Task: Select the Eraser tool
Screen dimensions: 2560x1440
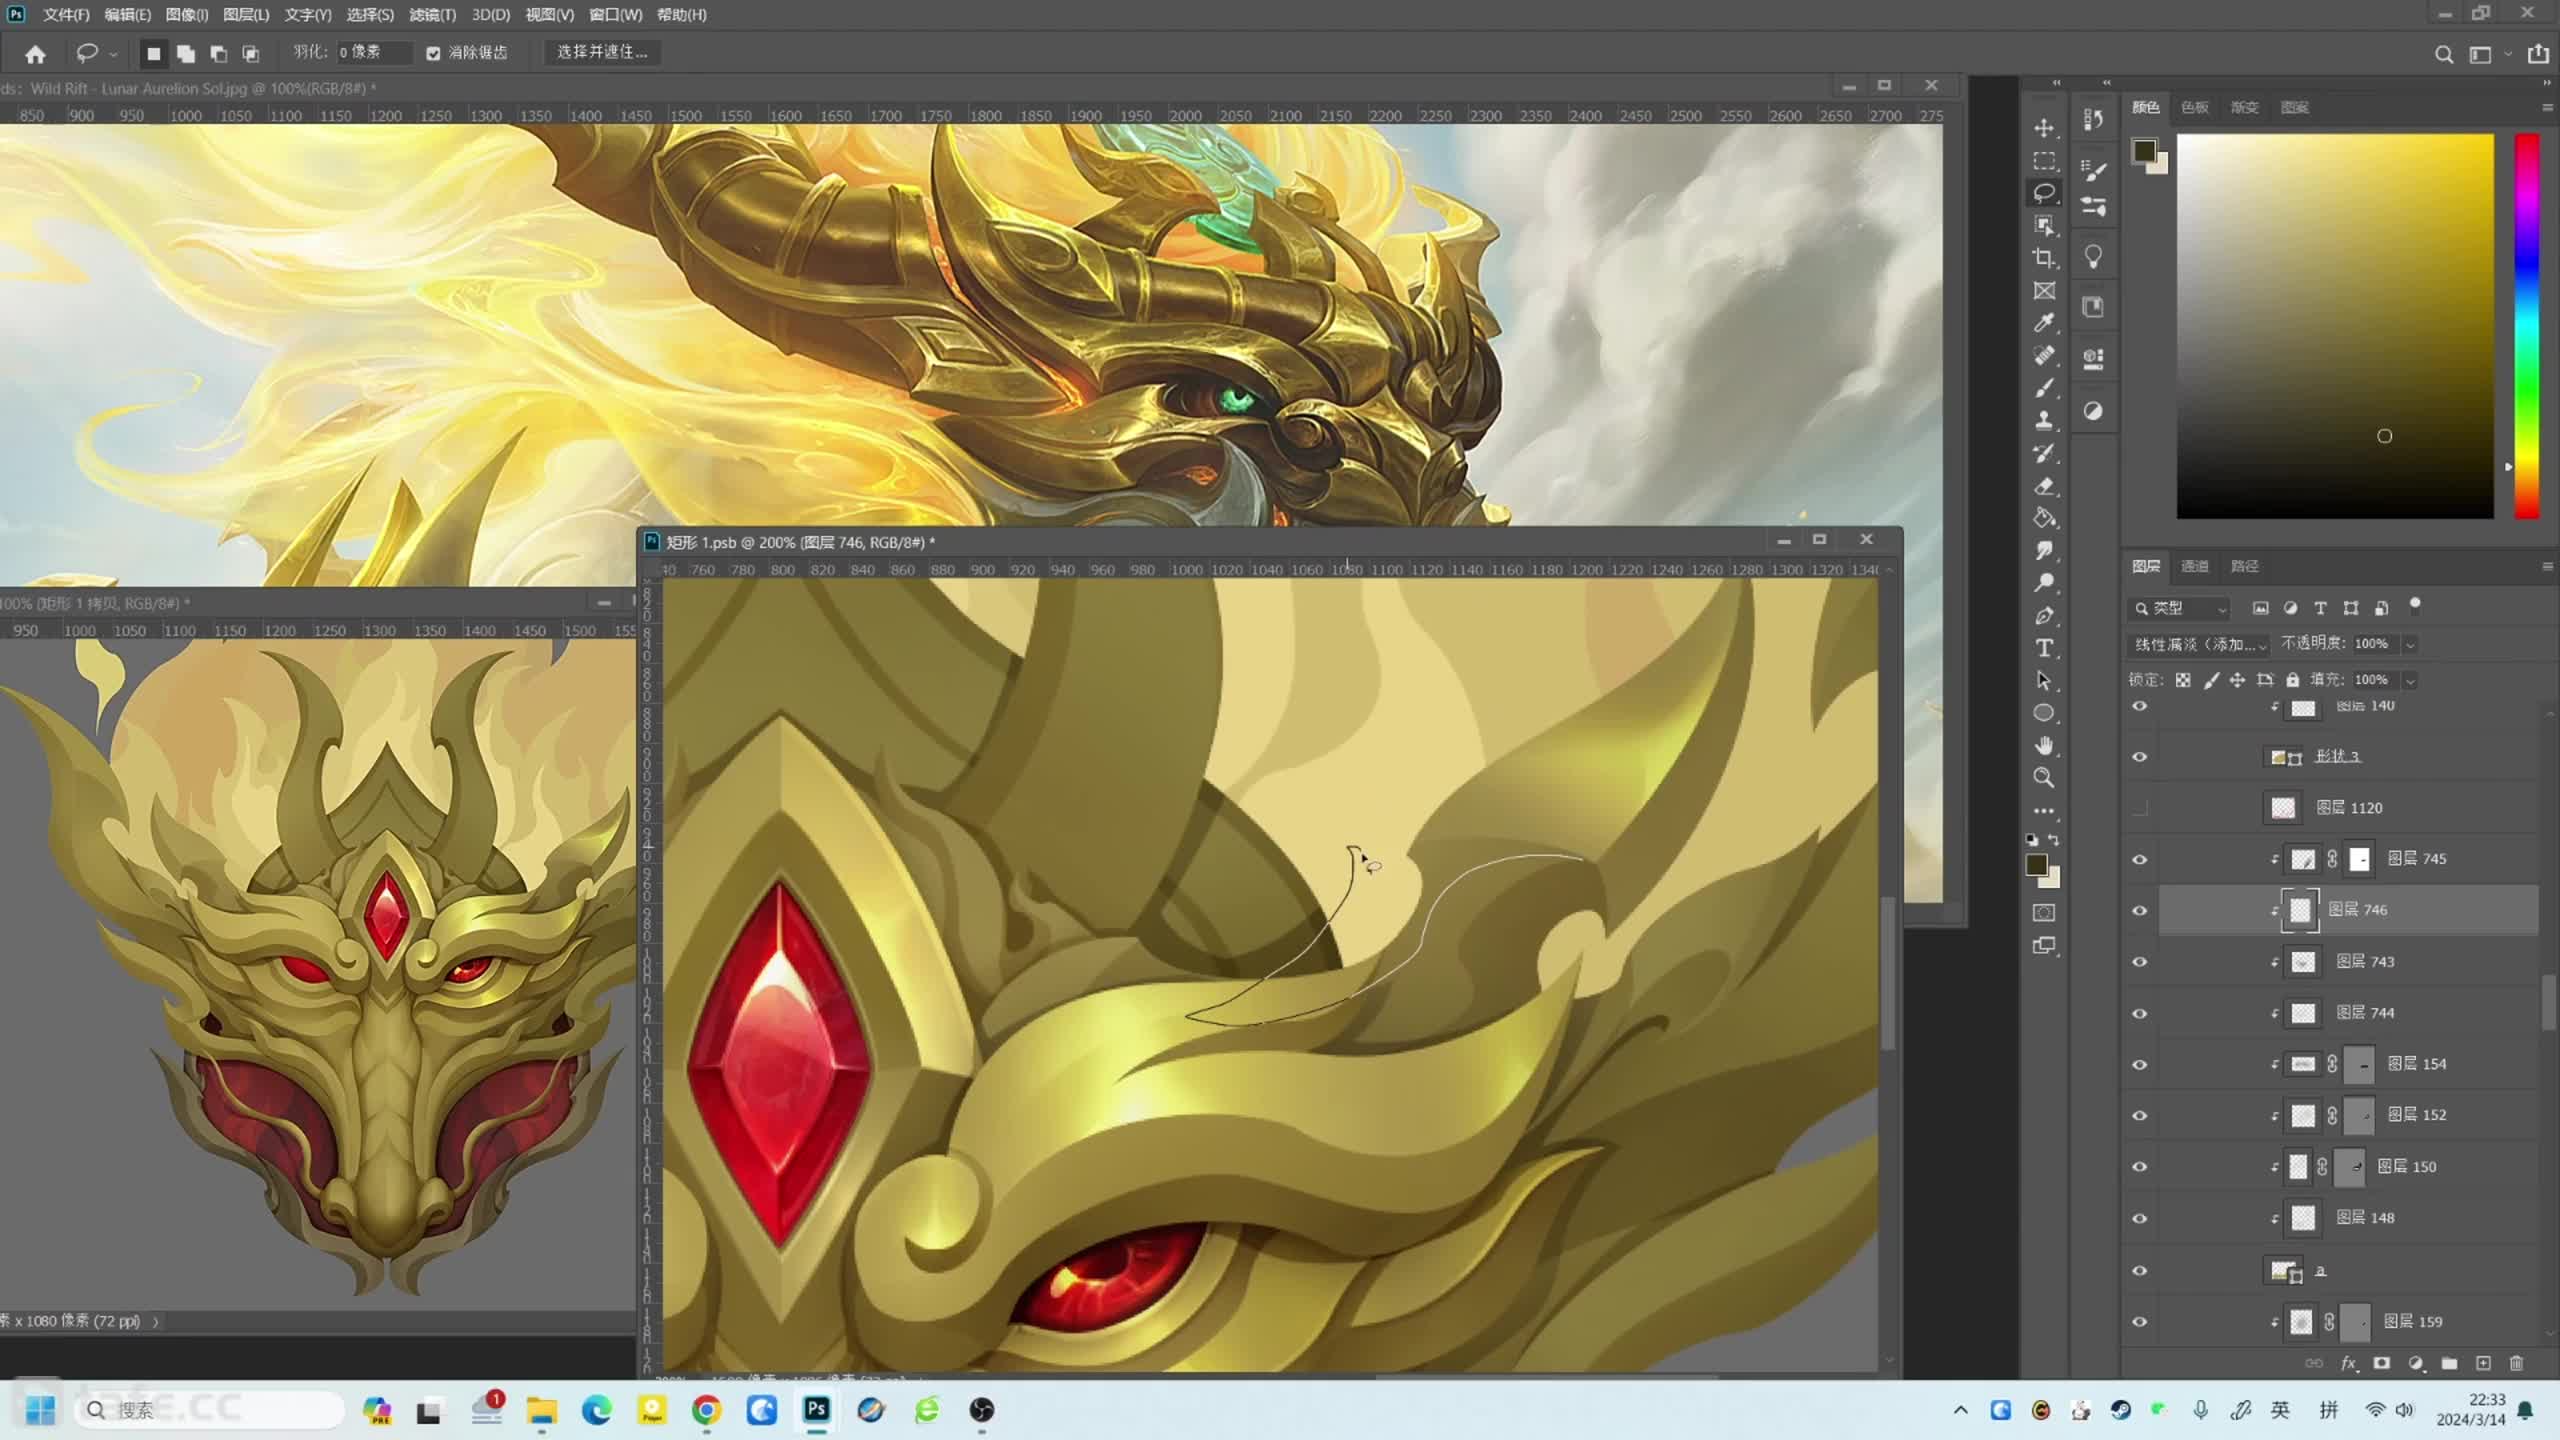Action: [2044, 486]
